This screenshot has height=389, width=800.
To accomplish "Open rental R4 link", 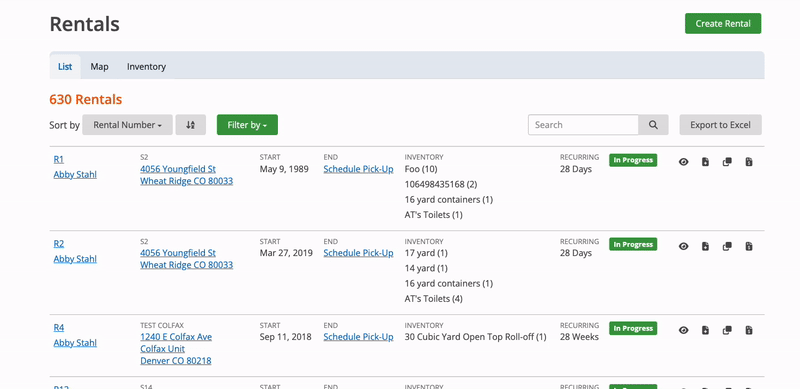I will point(59,328).
